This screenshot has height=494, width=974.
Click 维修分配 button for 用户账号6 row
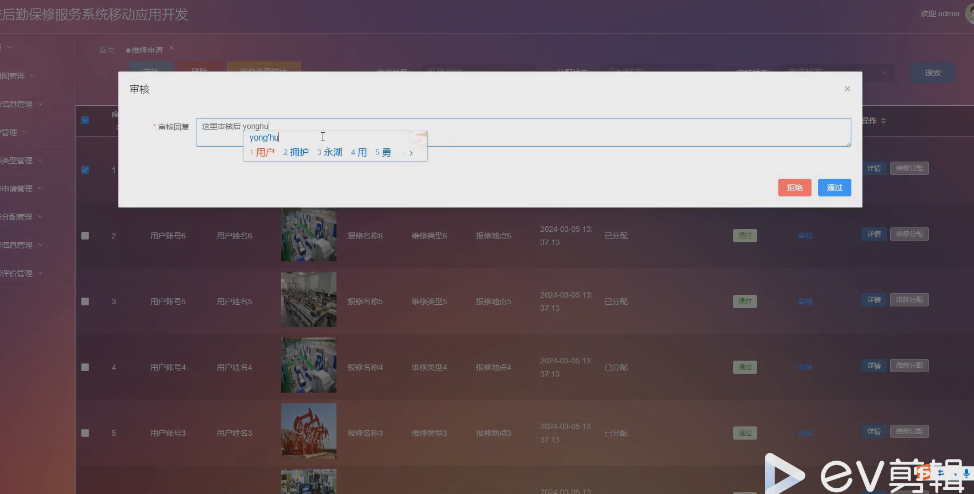coord(909,234)
